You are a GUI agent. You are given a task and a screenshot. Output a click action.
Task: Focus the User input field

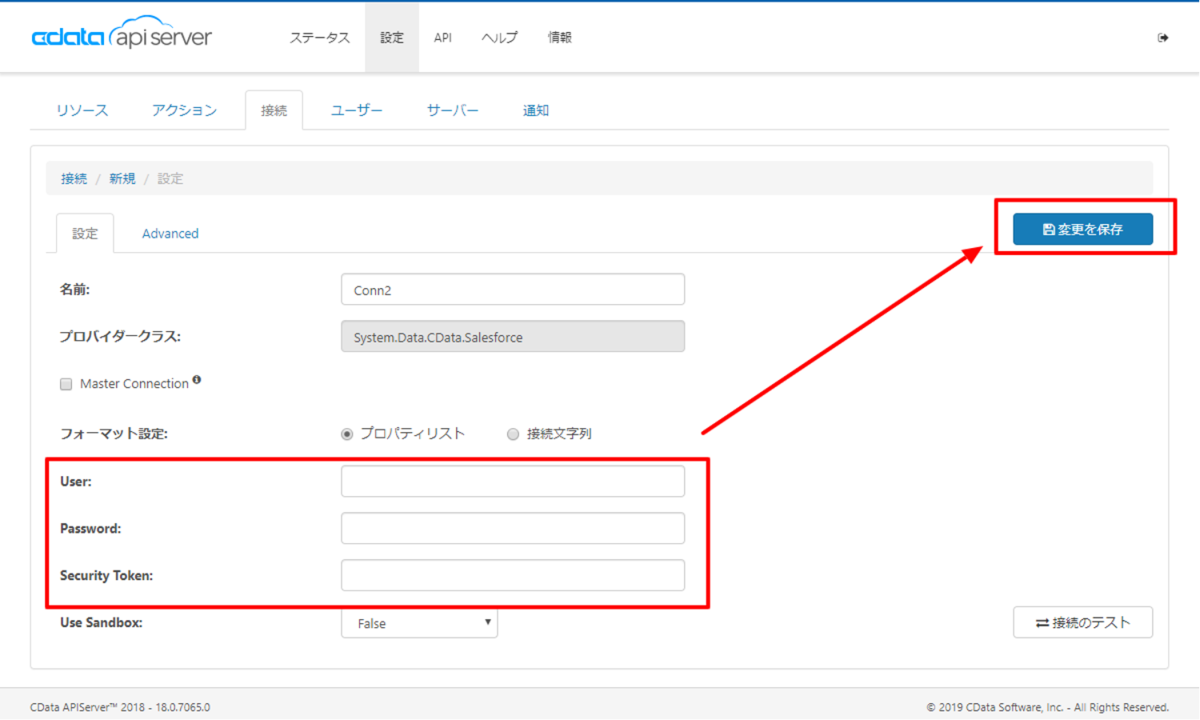tap(513, 481)
